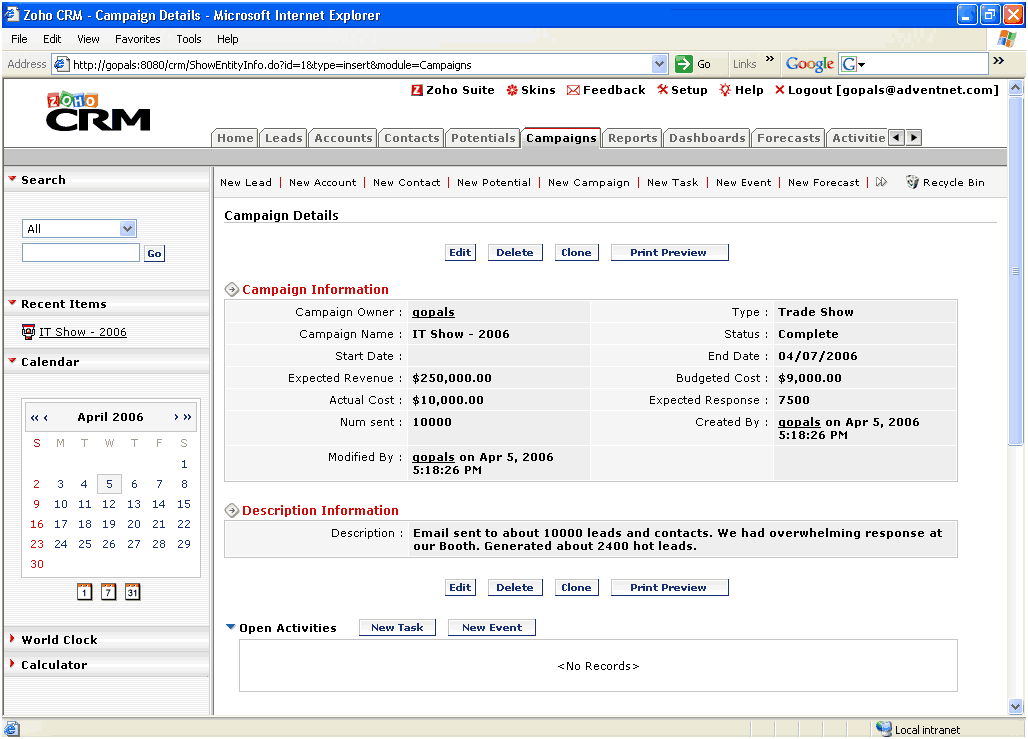Open the gopals Campaign Owner link
The height and width of the screenshot is (739, 1028).
pyautogui.click(x=433, y=312)
